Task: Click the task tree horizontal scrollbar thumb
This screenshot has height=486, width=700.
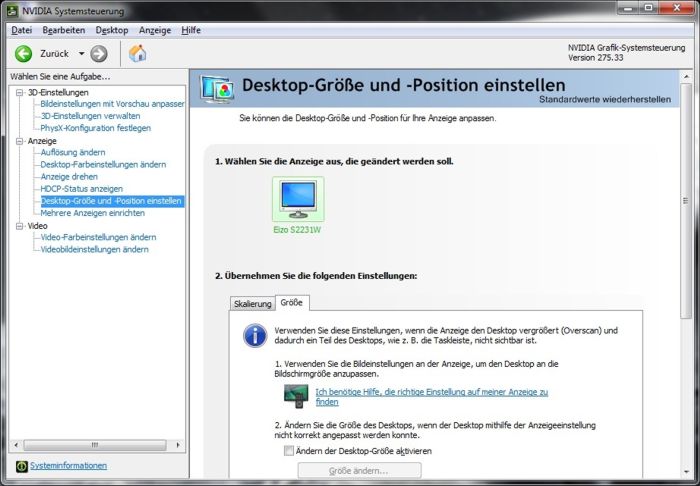Action: coord(95,445)
